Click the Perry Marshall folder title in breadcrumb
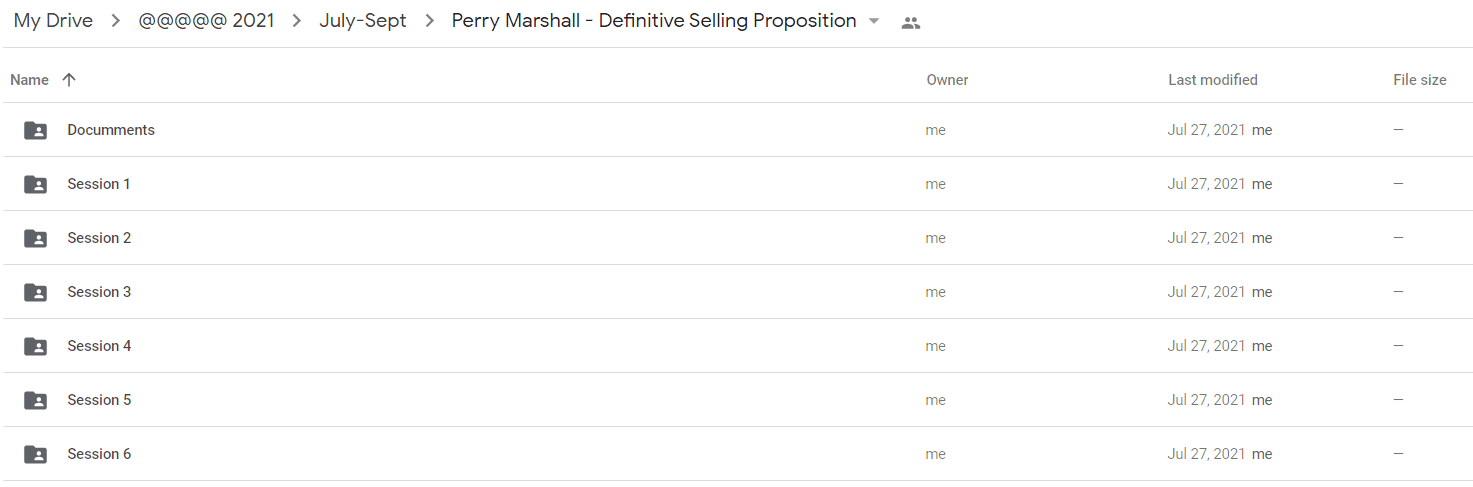Screen dimensions: 1473x487 click(x=654, y=21)
